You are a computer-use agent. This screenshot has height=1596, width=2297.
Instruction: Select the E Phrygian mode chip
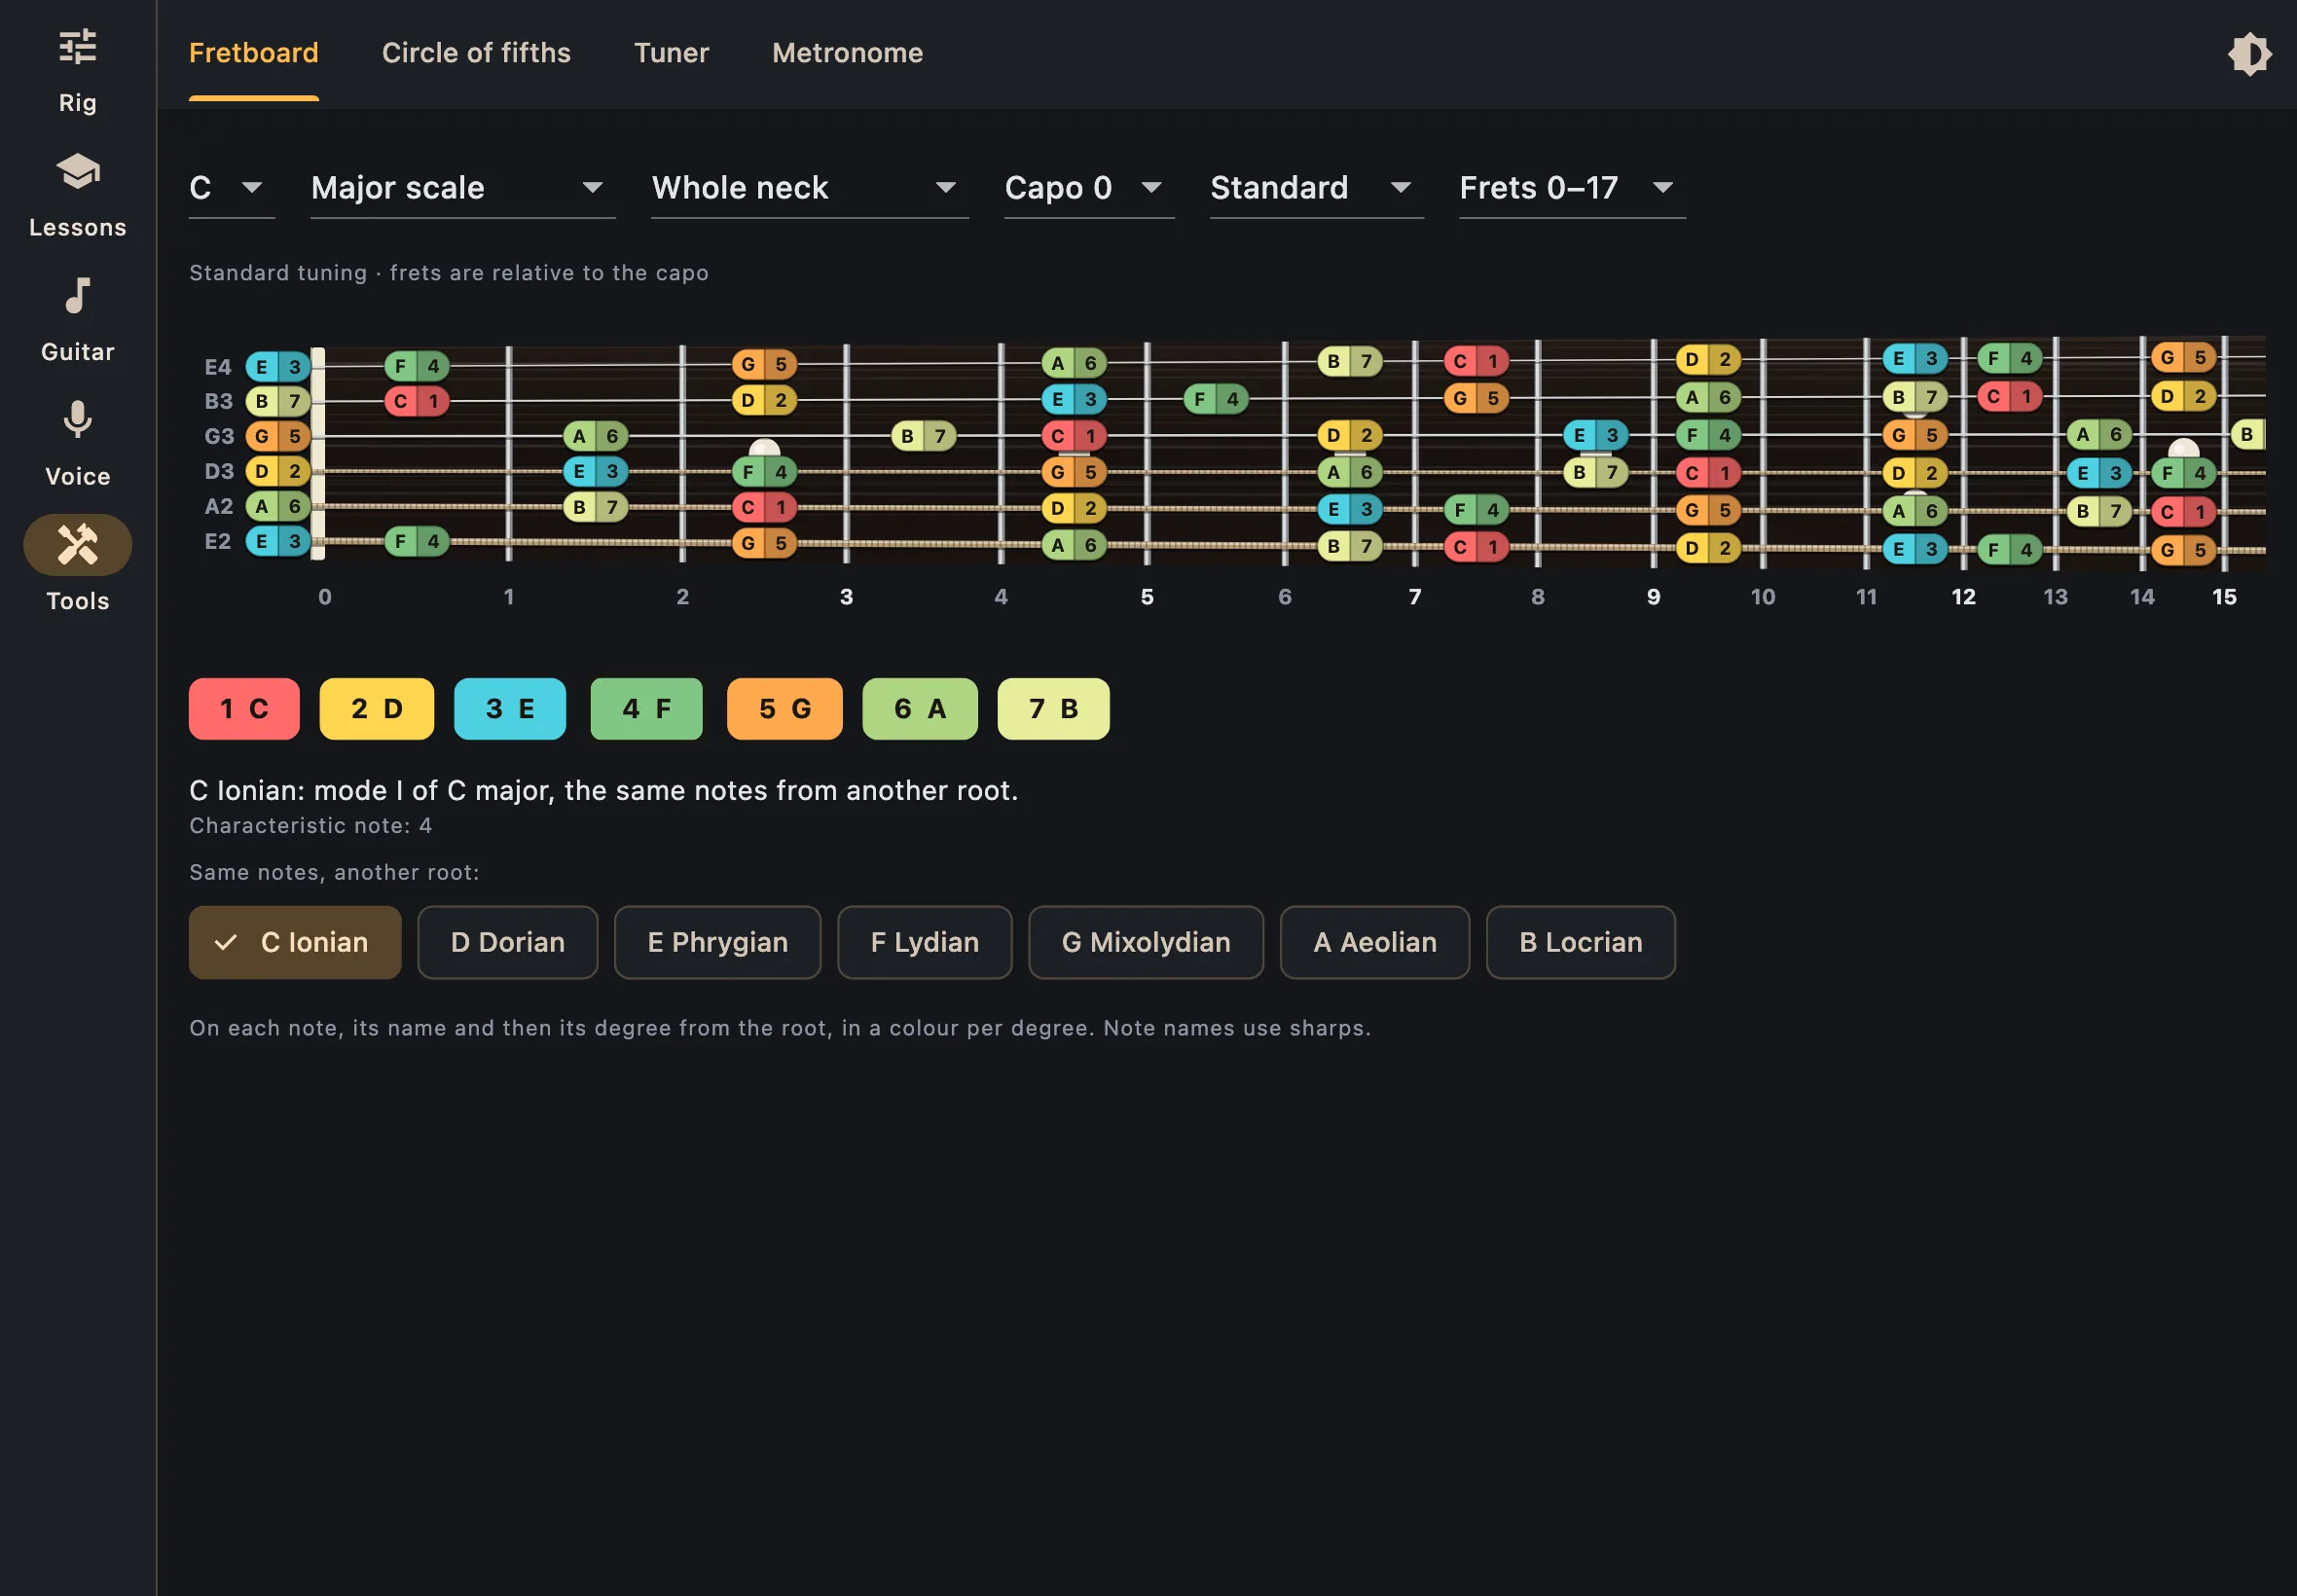coord(718,942)
